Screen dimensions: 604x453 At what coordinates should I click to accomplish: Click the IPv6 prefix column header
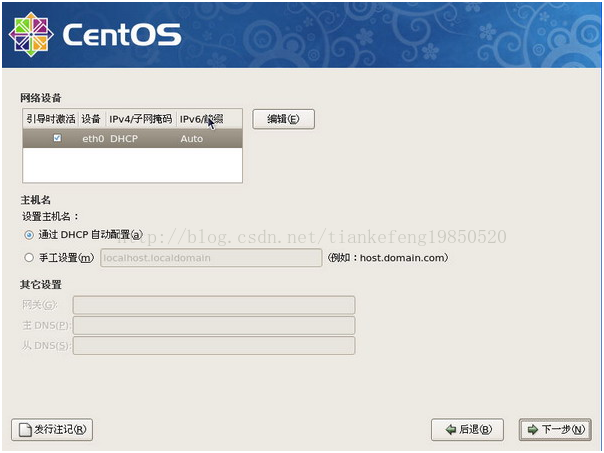[x=209, y=119]
